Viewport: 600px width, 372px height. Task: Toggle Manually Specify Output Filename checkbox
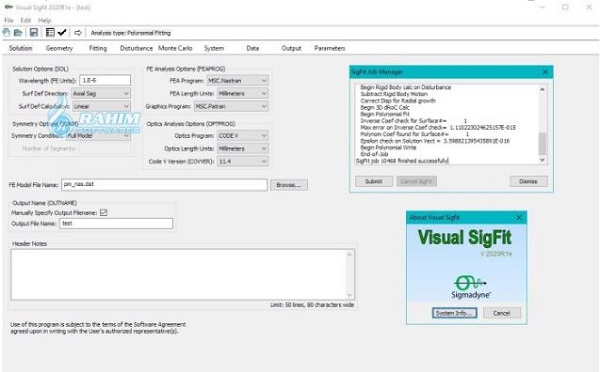[103, 212]
